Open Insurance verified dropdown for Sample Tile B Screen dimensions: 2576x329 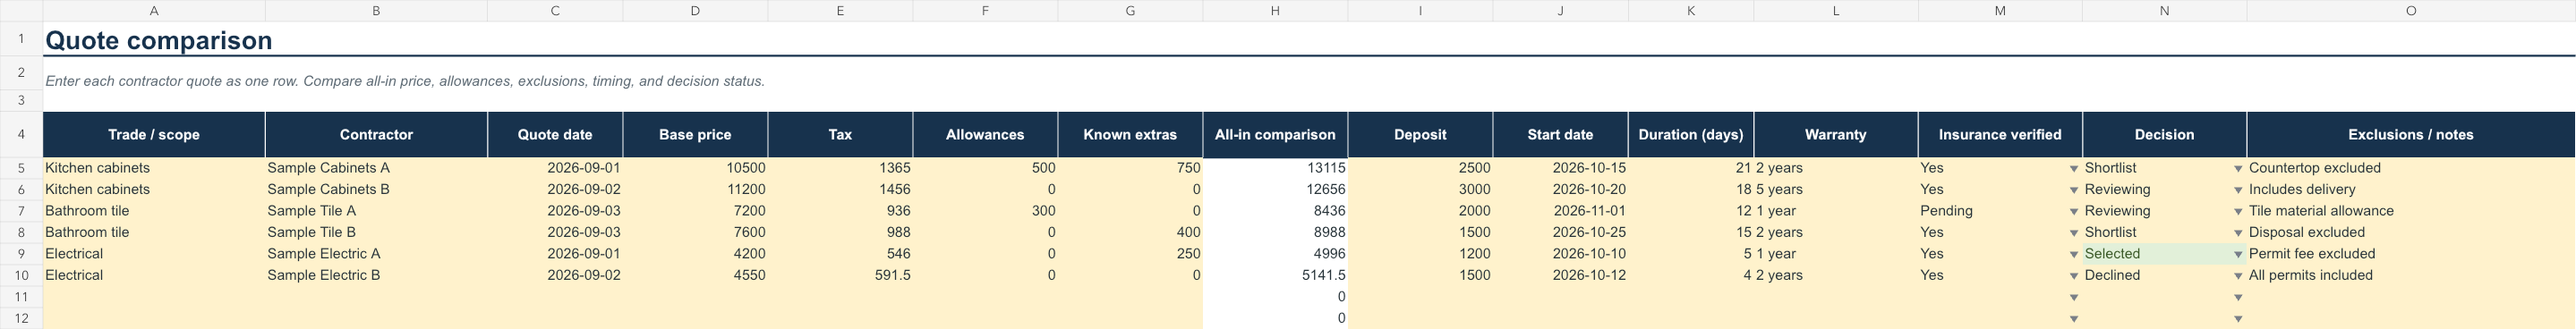(x=2073, y=233)
